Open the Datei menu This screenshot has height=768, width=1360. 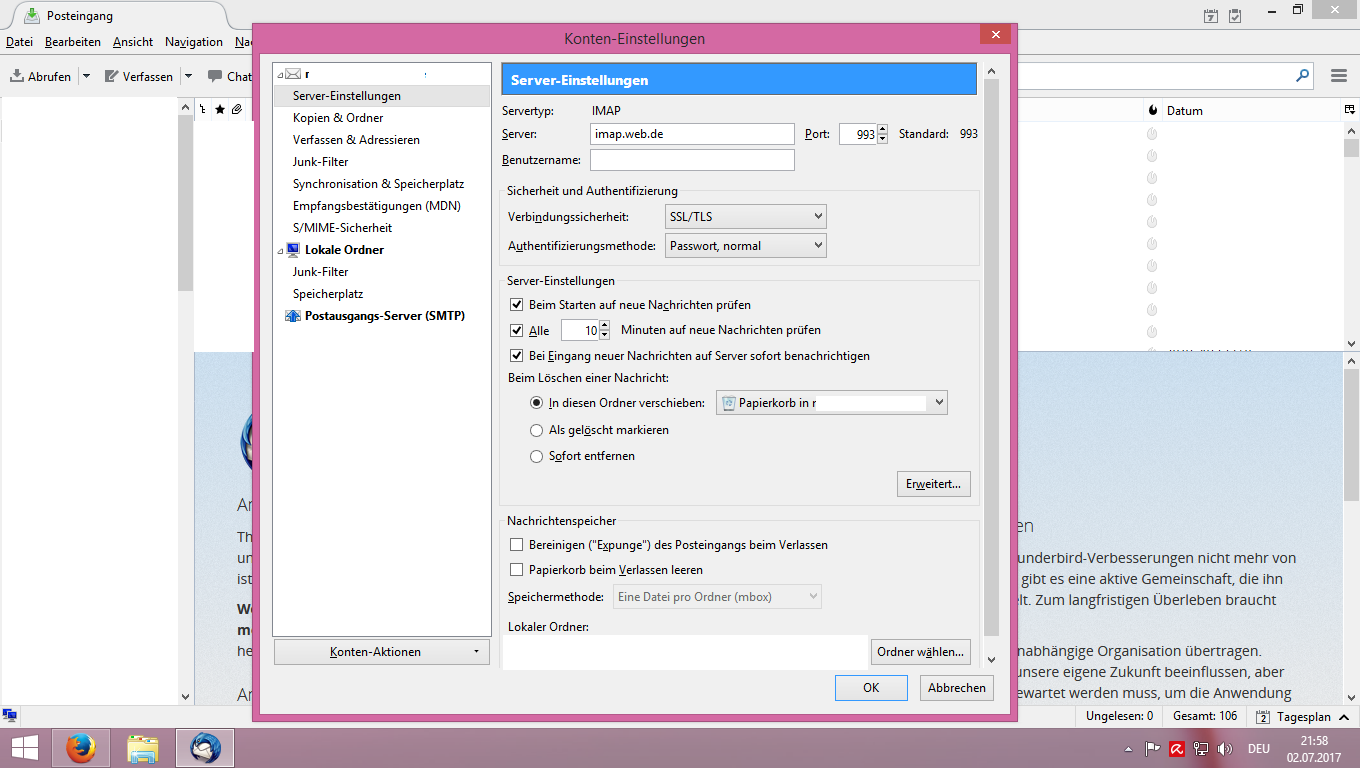20,42
